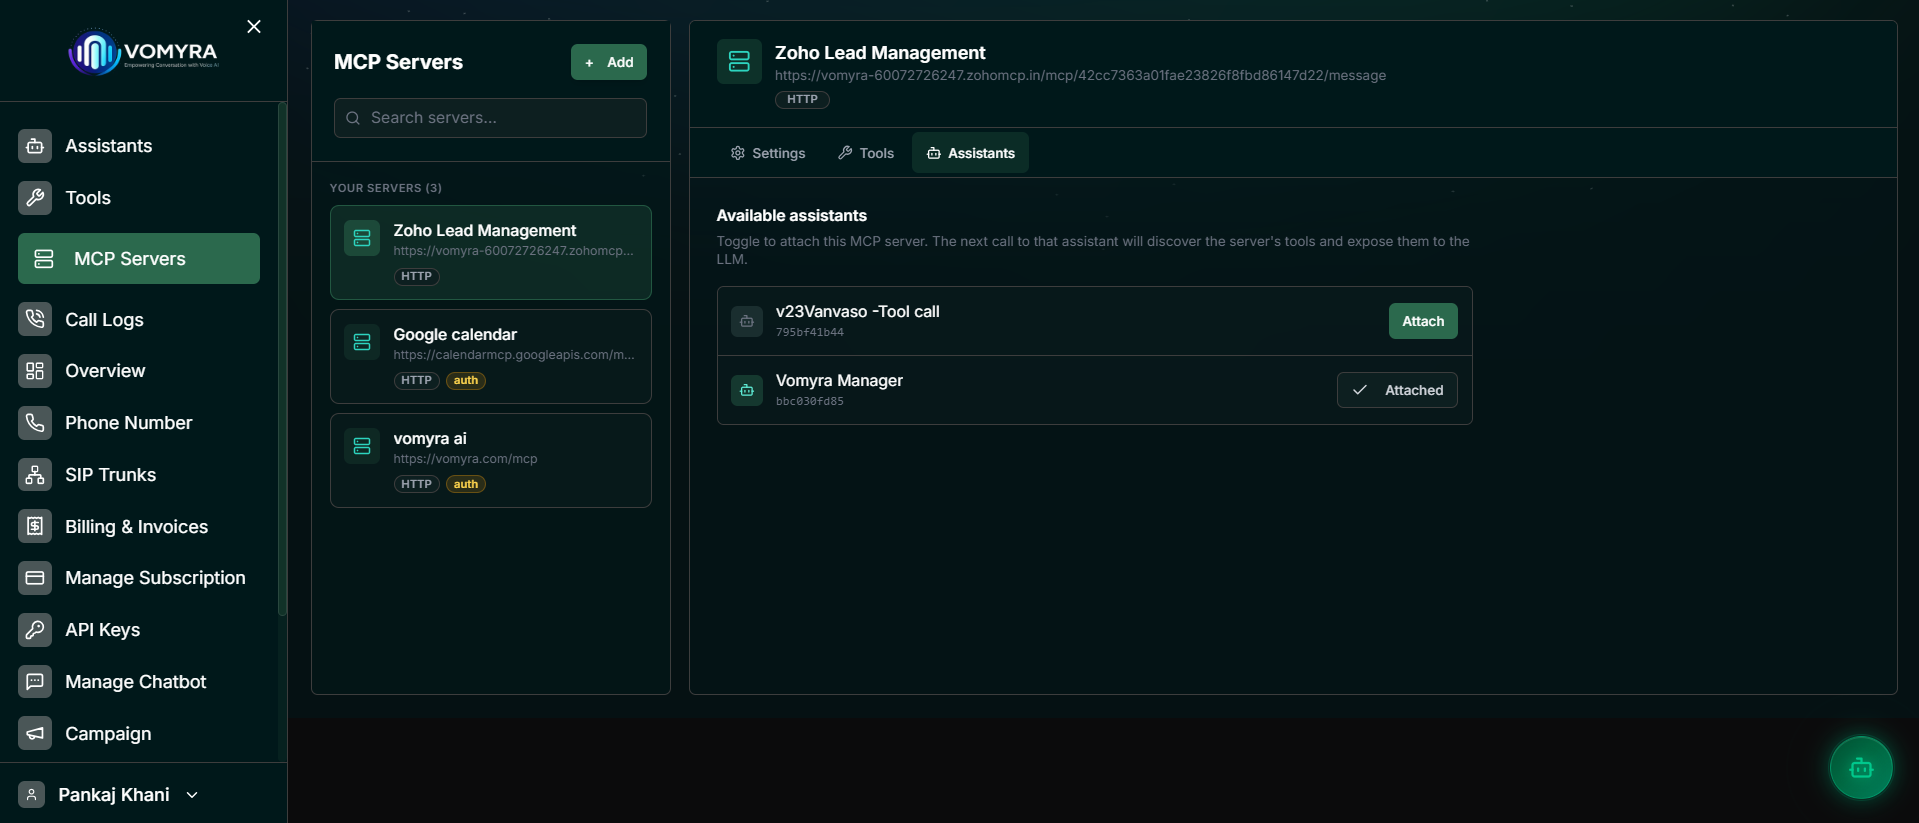Add a new MCP server
This screenshot has width=1919, height=823.
[609, 62]
